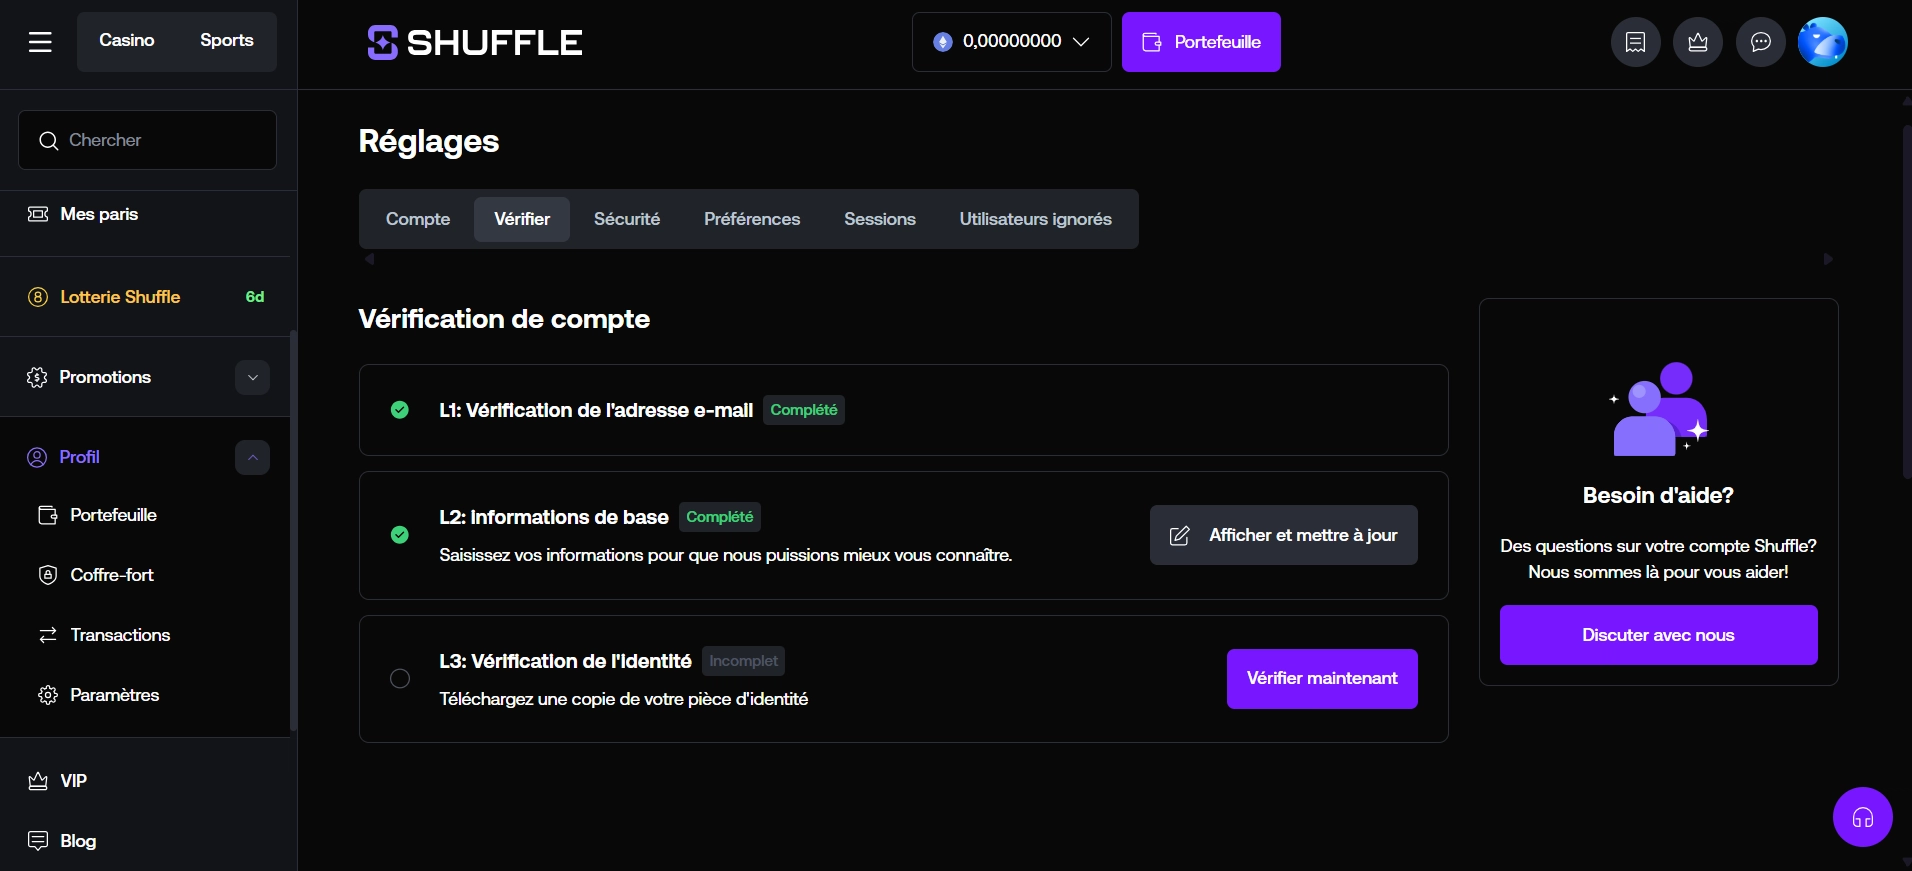Click the VIP crown icon in sidebar
This screenshot has height=871, width=1912.
pos(38,781)
